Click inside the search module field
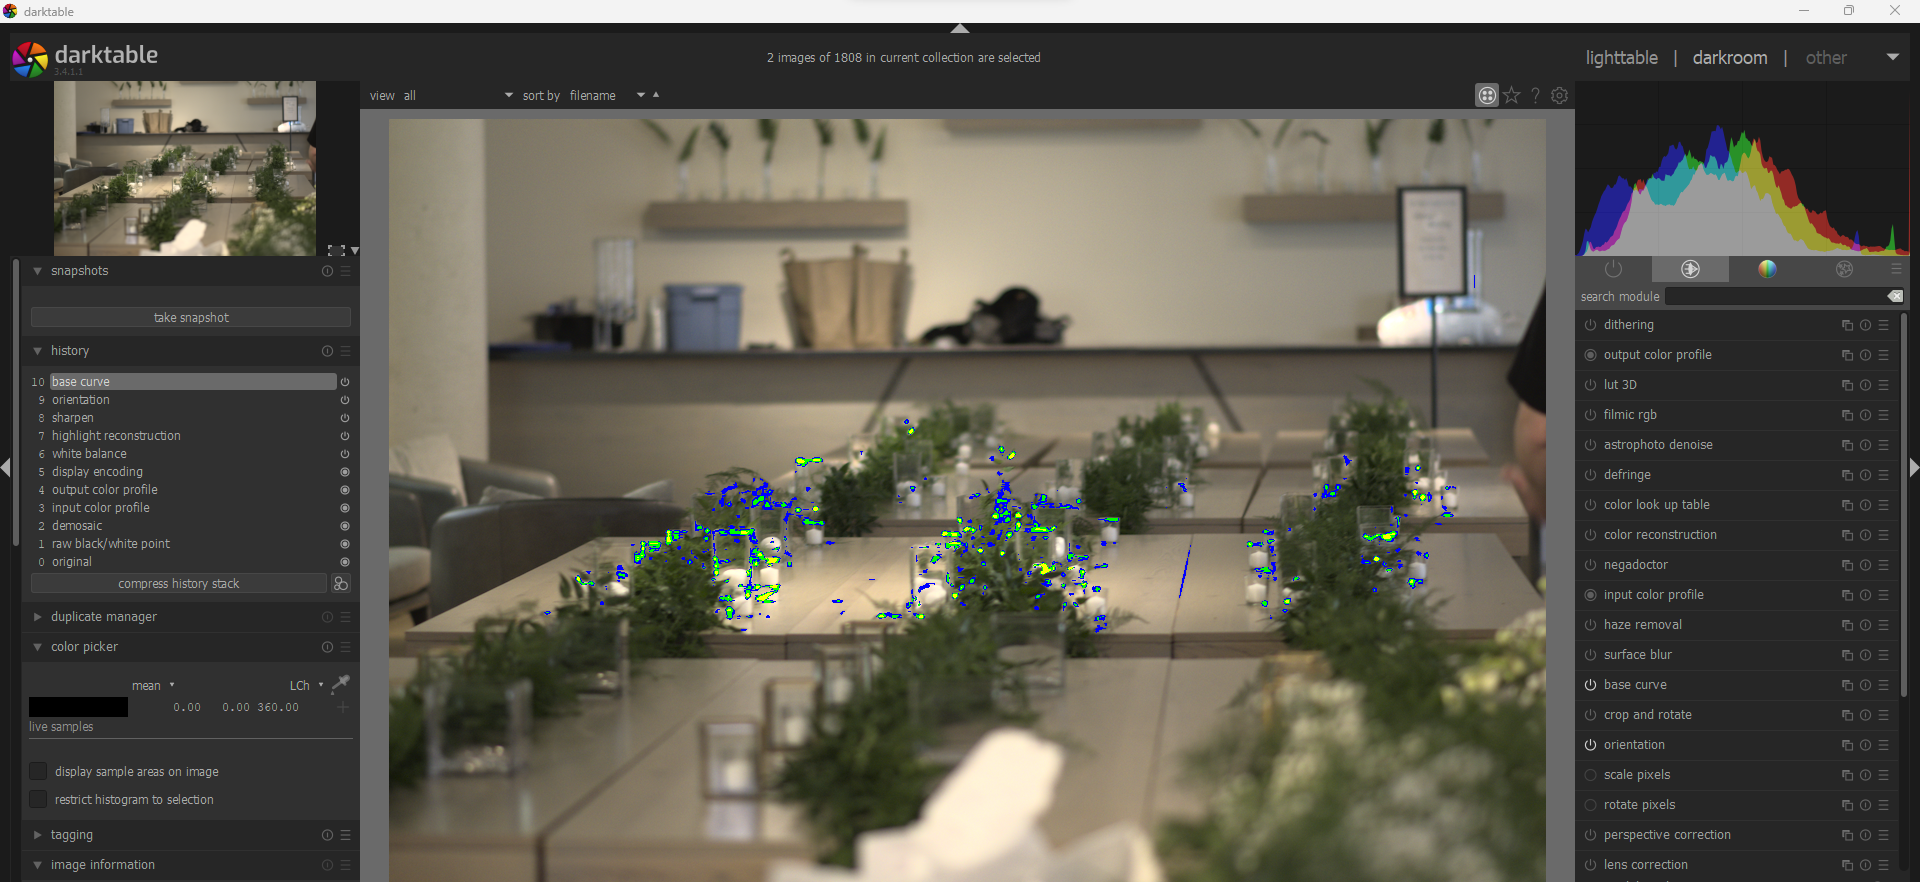Viewport: 1920px width, 882px height. [x=1775, y=296]
